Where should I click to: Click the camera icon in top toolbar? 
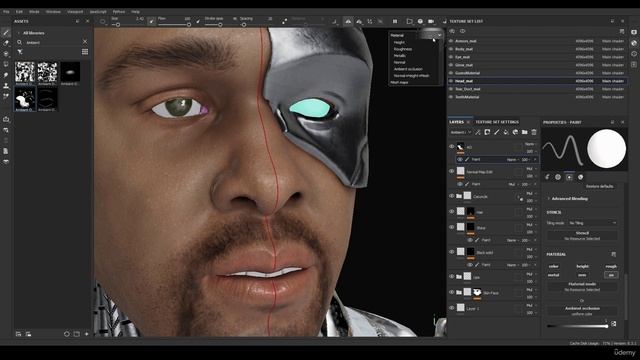click(431, 21)
